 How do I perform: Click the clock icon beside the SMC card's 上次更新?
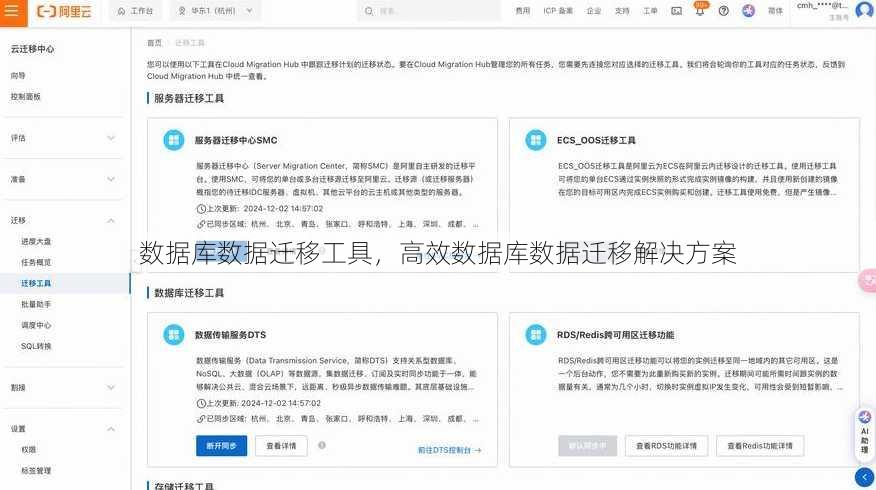[201, 208]
